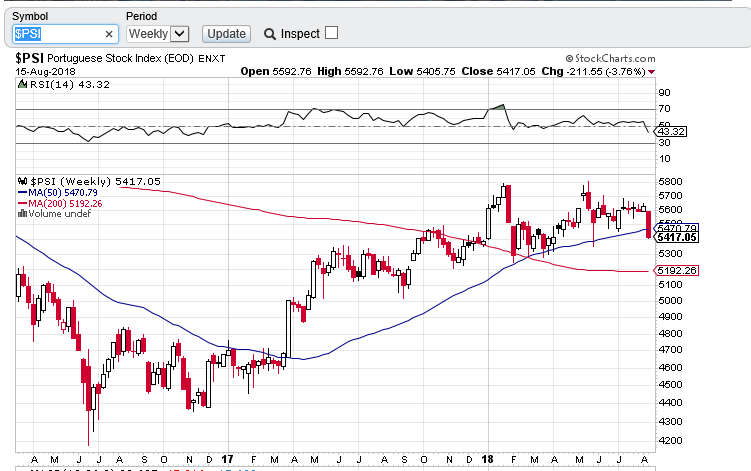Click the candlestick icon beside $PSI (Weekly)
Screen dimensions: 751x471
(x=23, y=181)
